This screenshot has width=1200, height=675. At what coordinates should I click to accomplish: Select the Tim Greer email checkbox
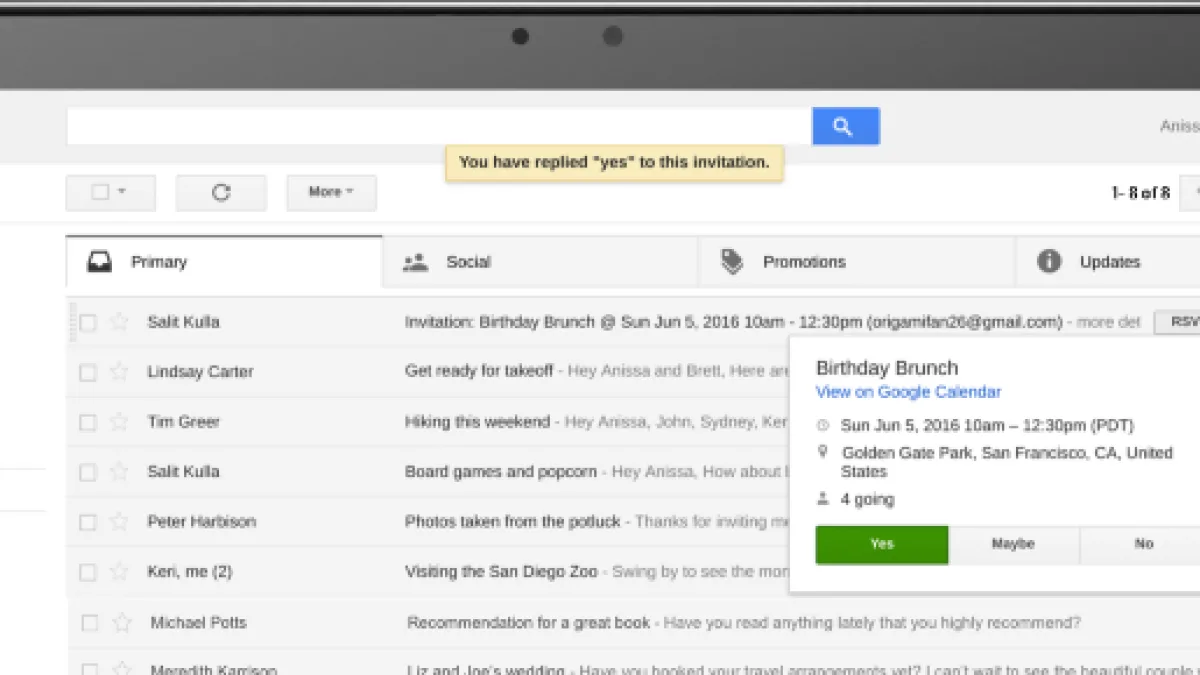tap(88, 422)
